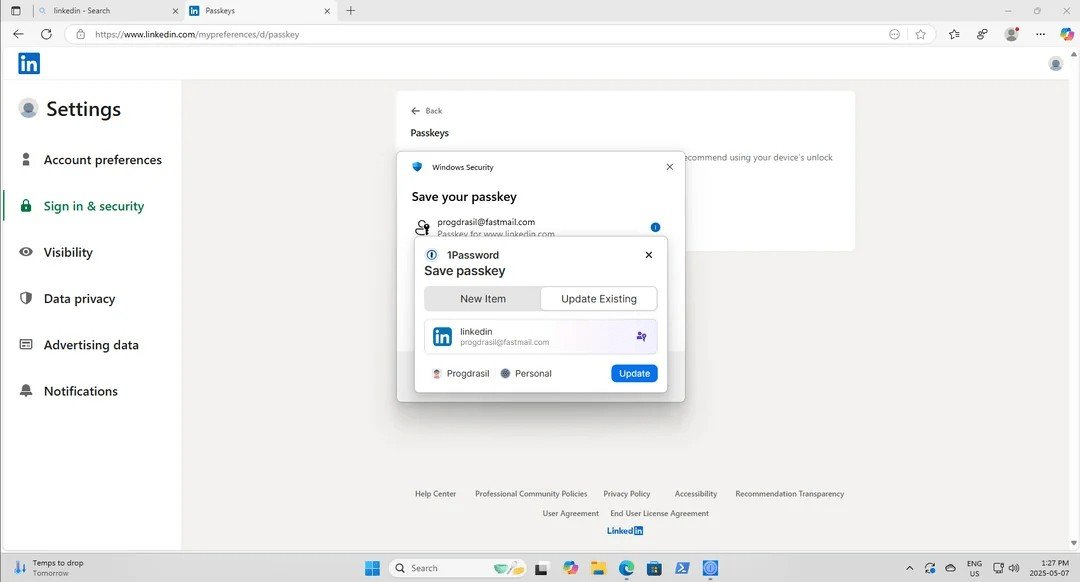Viewport: 1080px width, 582px height.
Task: Open Recommendation Transparency link
Action: point(789,494)
